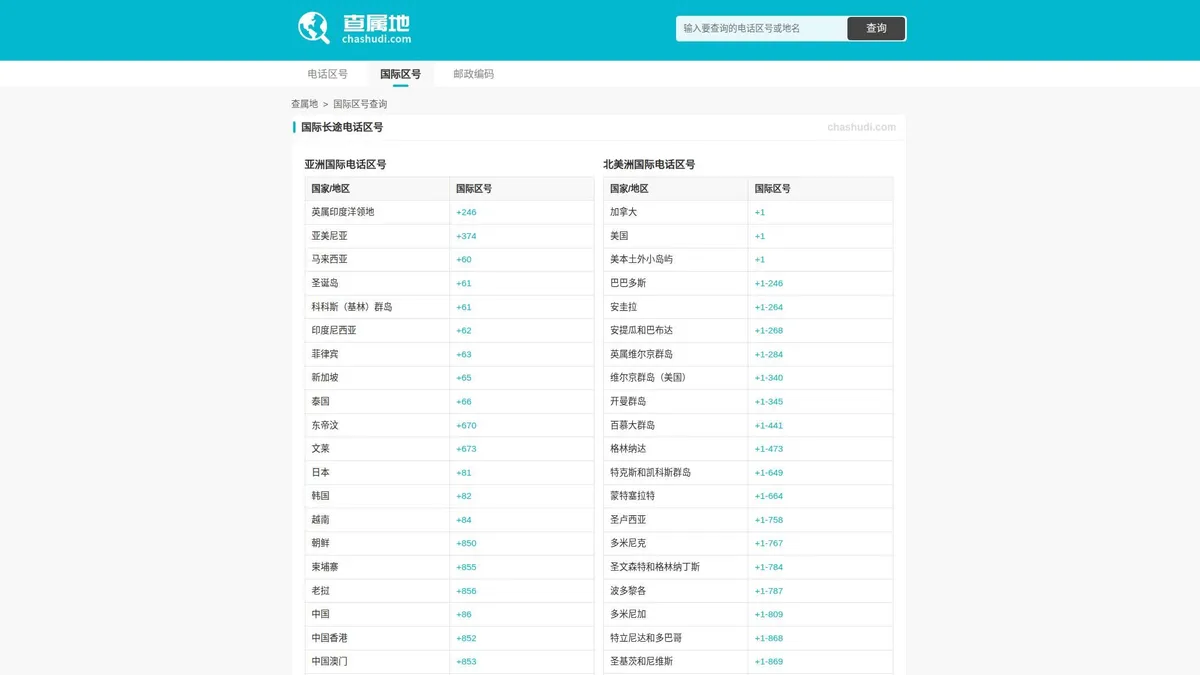This screenshot has width=1200, height=675.
Task: Select the +84 code for 越南
Action: [x=464, y=520]
